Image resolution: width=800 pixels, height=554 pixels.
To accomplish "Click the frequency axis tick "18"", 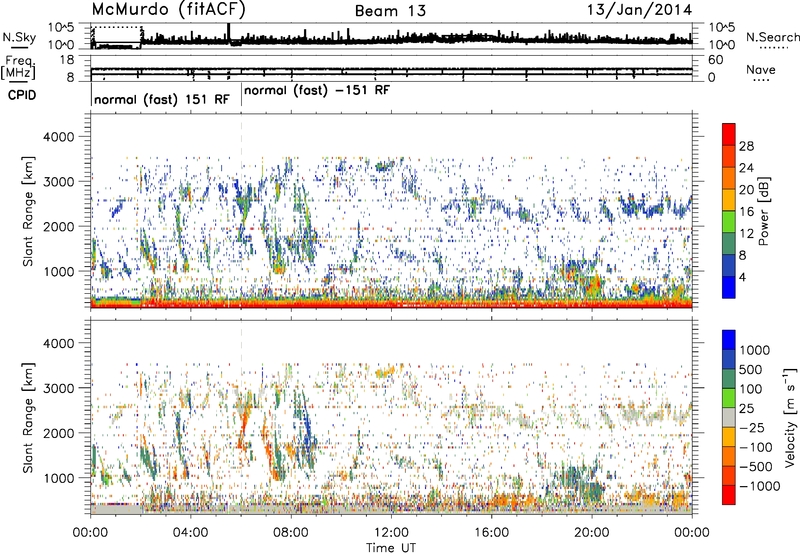I will tap(67, 60).
